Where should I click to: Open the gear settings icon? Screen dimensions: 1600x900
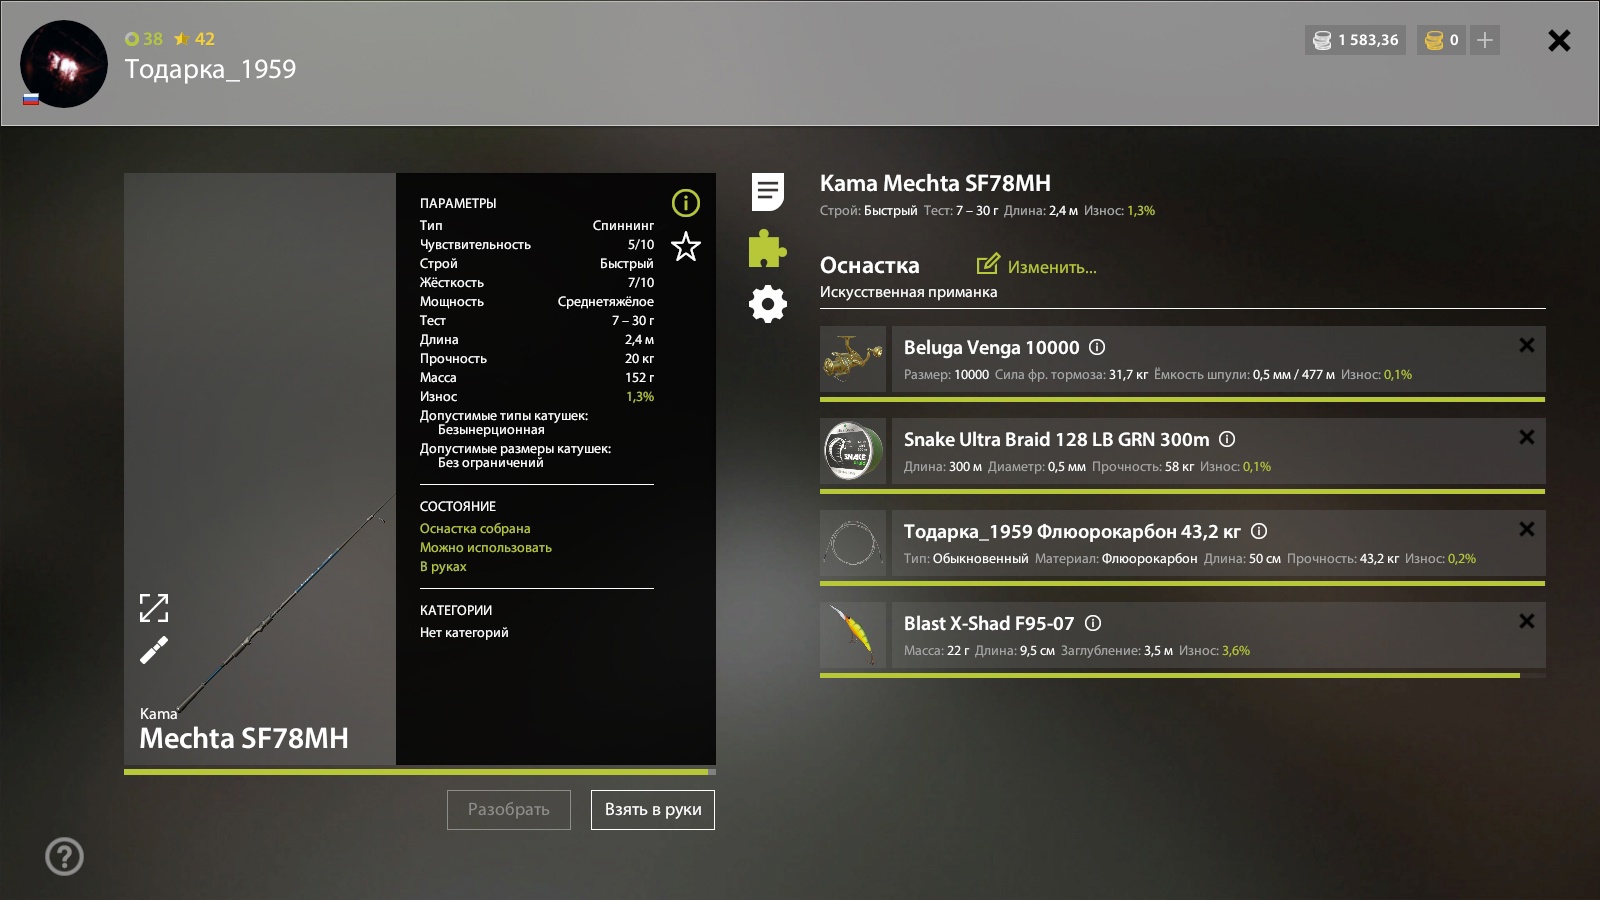(768, 304)
